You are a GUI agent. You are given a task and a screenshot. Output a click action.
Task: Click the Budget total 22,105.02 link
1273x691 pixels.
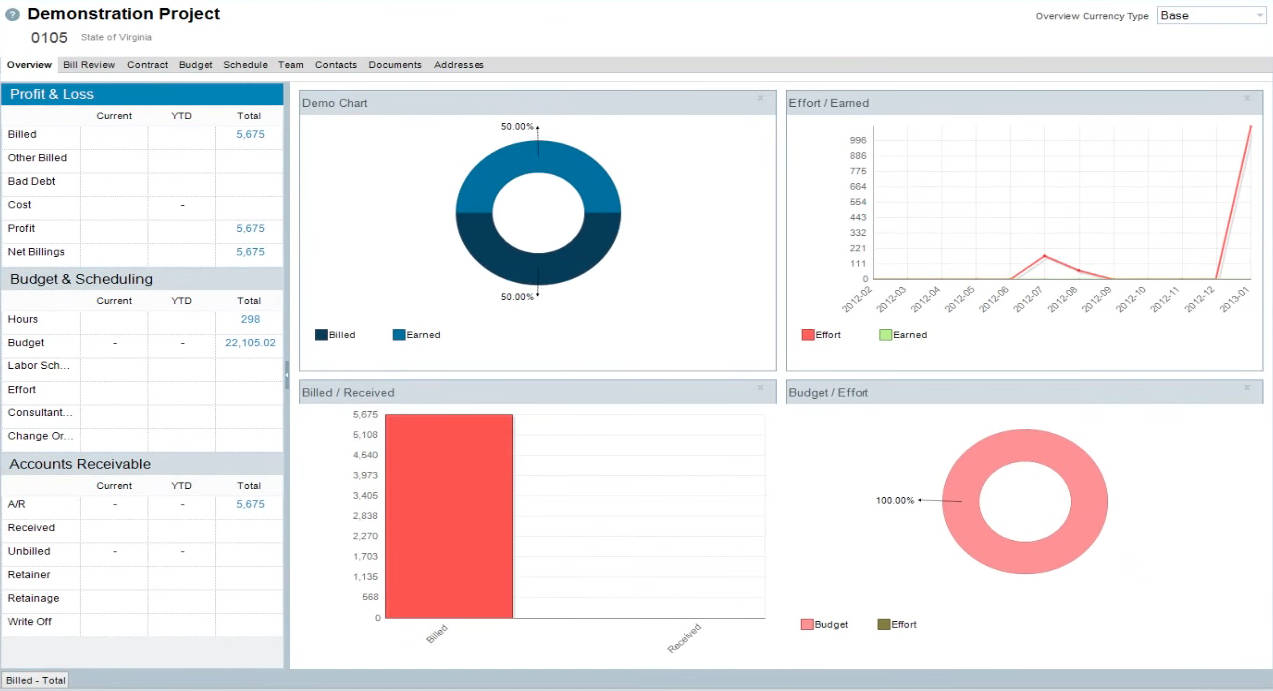(250, 343)
